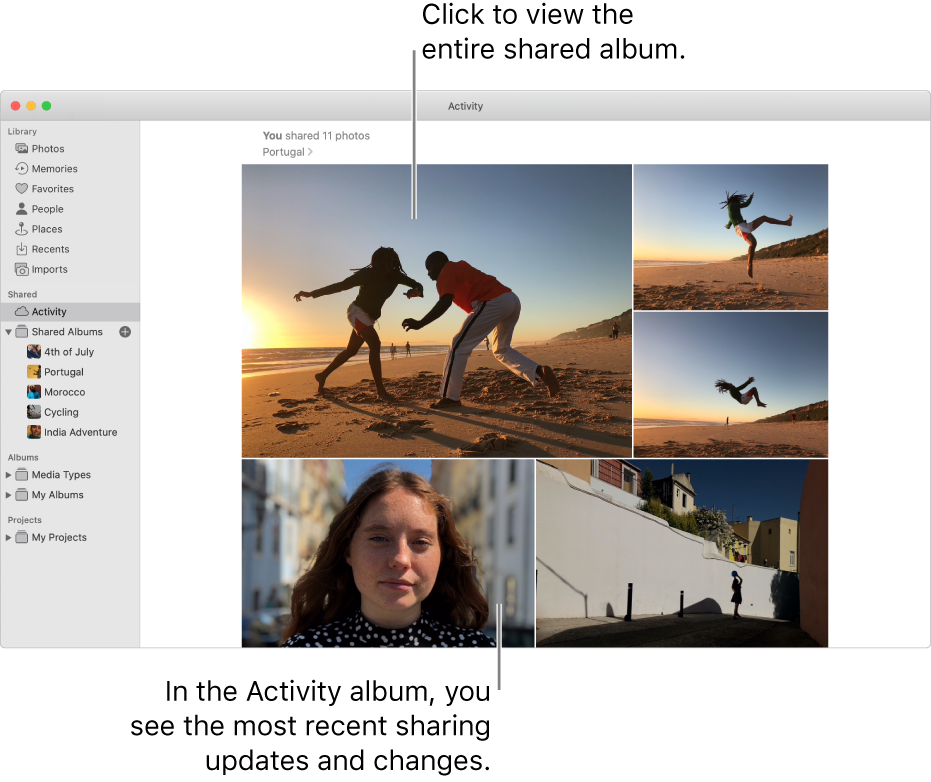Viewport: 931px width, 782px height.
Task: Add a new shared album with the plus button
Action: (x=124, y=331)
